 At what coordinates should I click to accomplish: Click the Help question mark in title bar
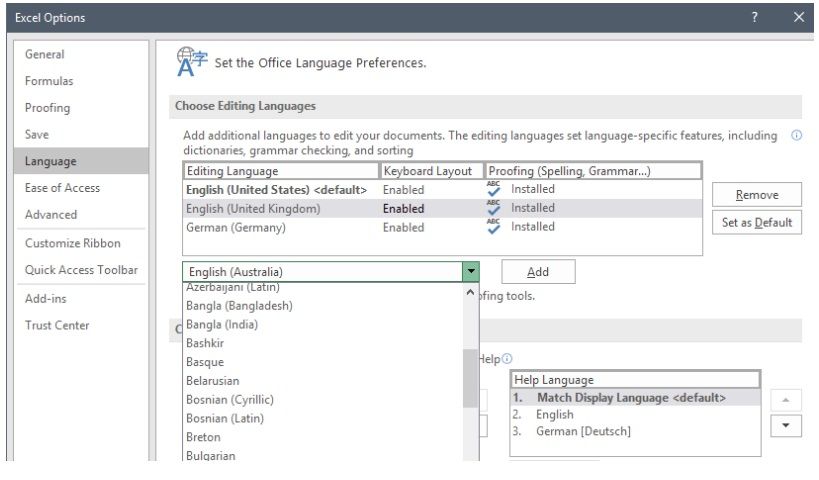pyautogui.click(x=754, y=17)
